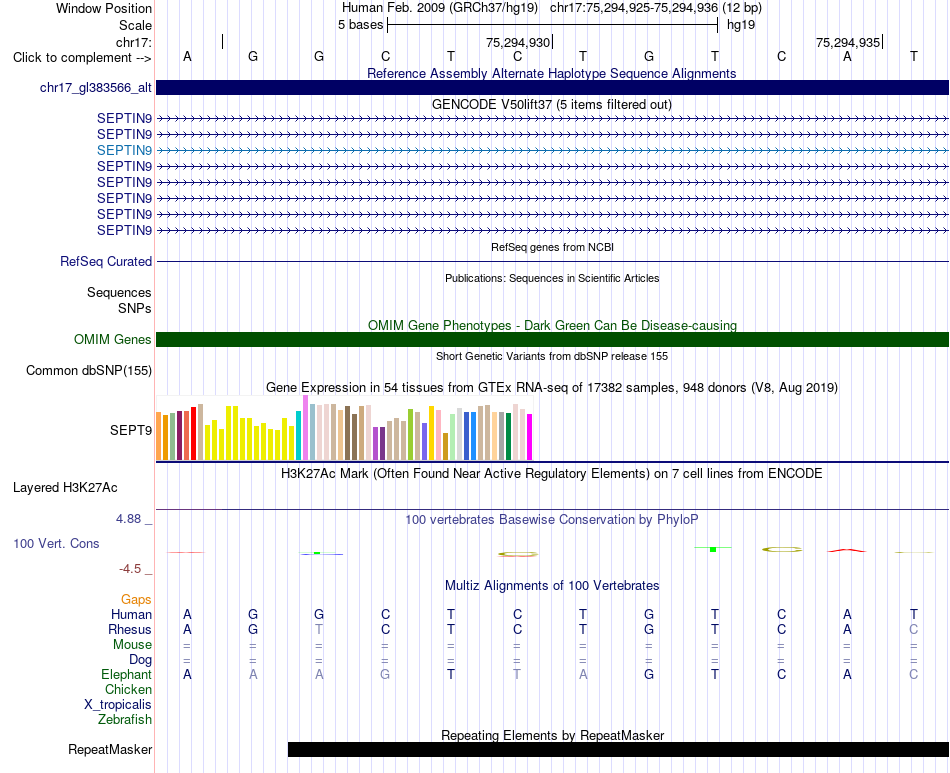This screenshot has width=950, height=773.
Task: Click the Zebrafish species row label
Action: [125, 720]
